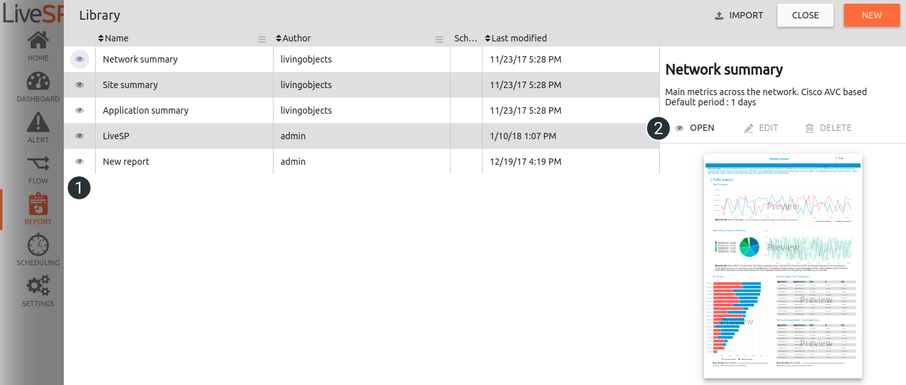The image size is (906, 385).
Task: Open Settings gears icon
Action: 38,286
